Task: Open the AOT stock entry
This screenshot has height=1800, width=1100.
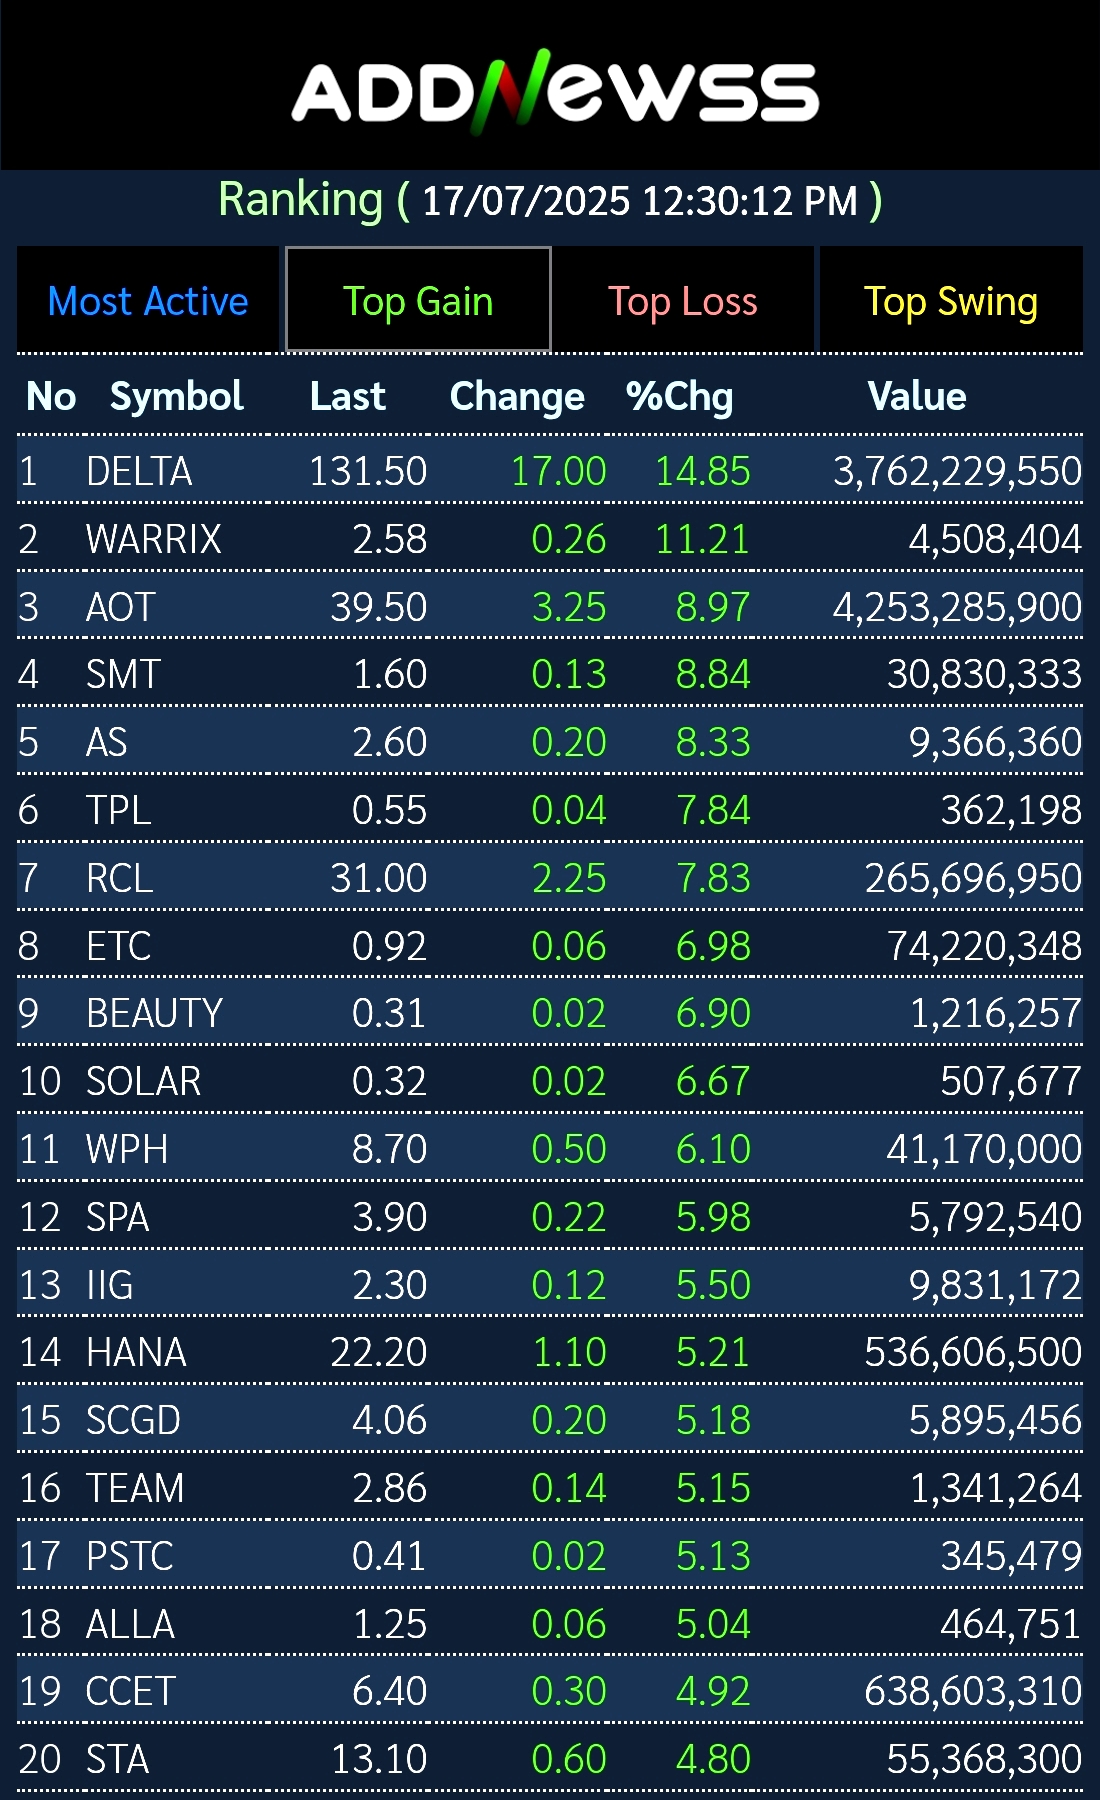Action: [121, 607]
